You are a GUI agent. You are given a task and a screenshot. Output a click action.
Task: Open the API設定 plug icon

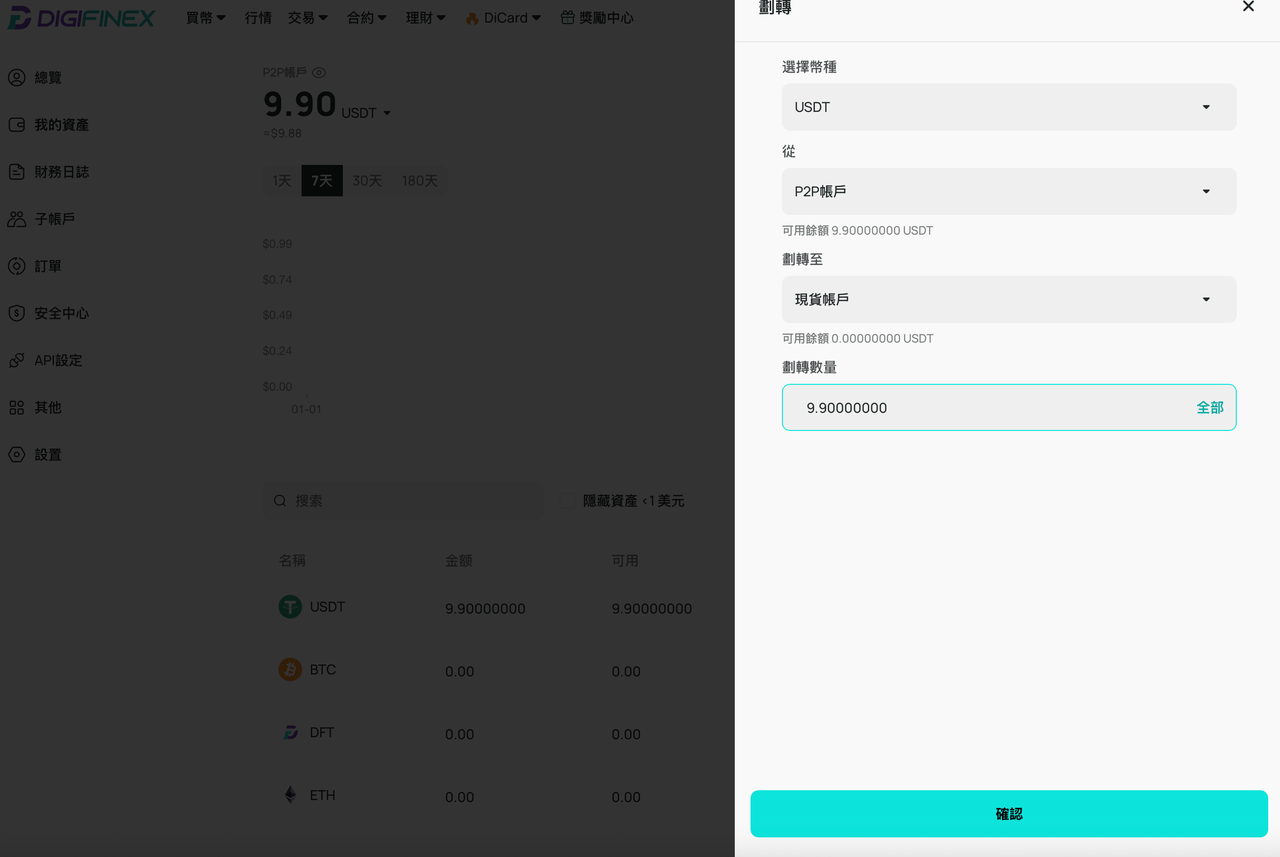coord(16,360)
